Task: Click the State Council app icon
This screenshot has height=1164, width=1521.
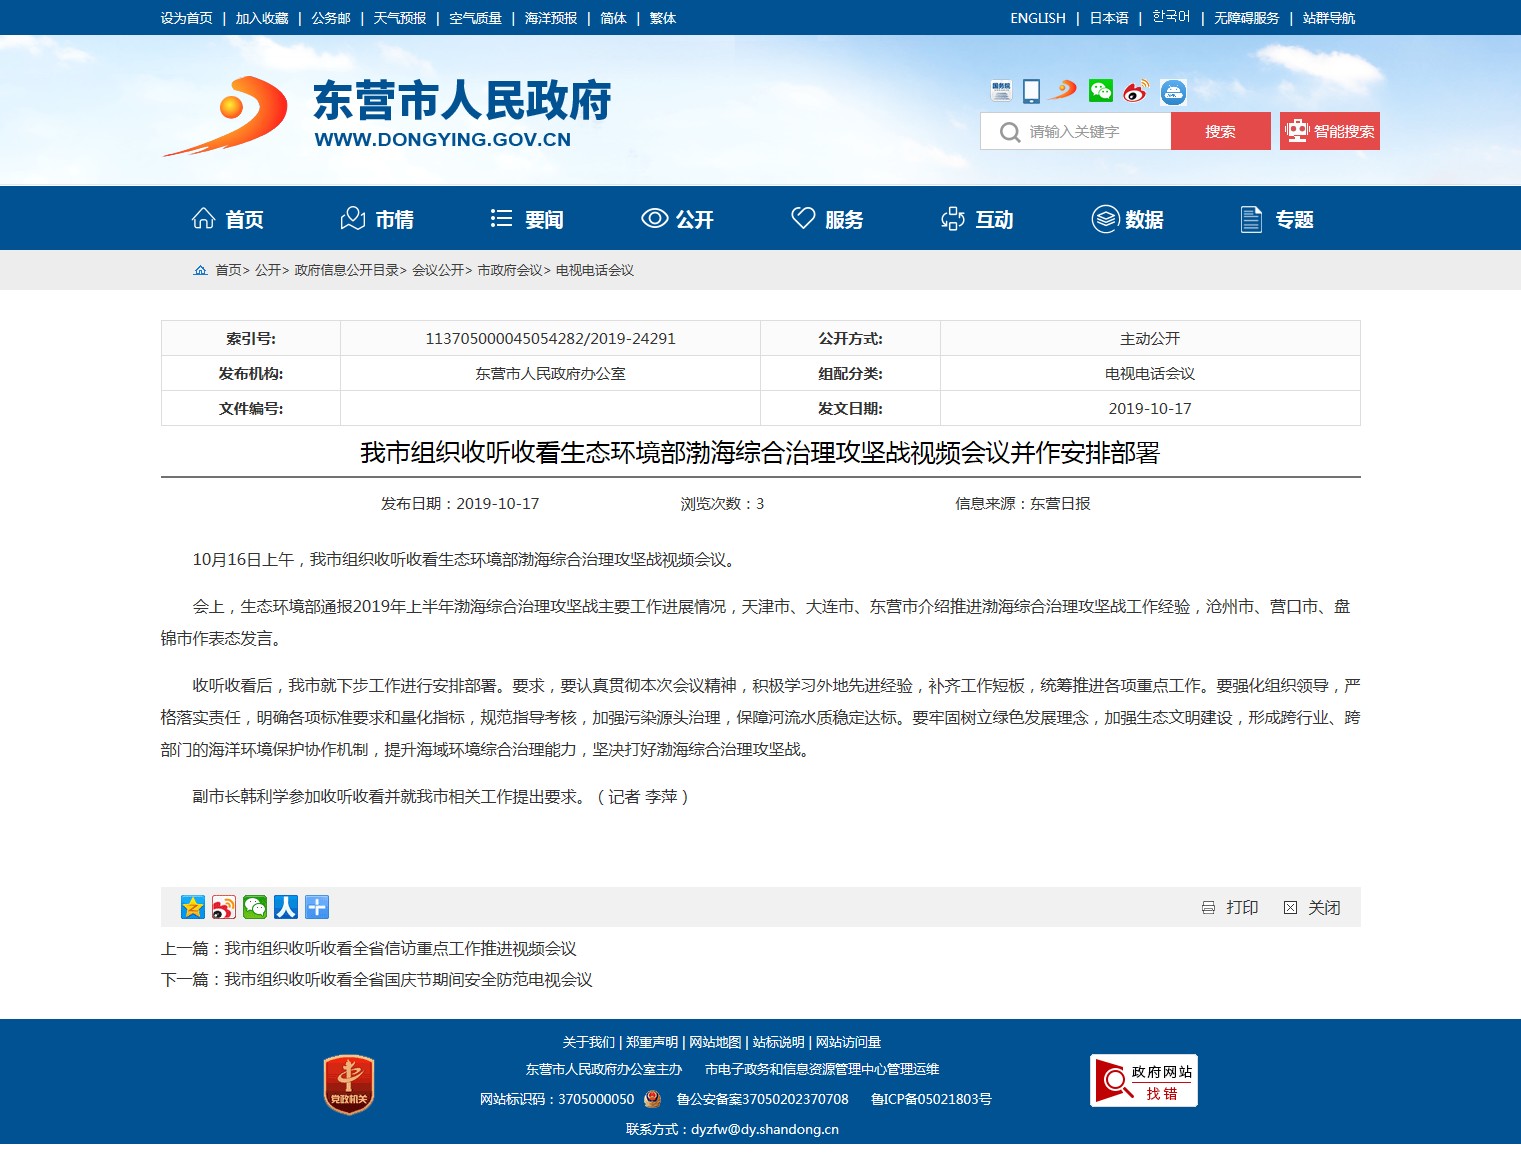Action: 1001,91
